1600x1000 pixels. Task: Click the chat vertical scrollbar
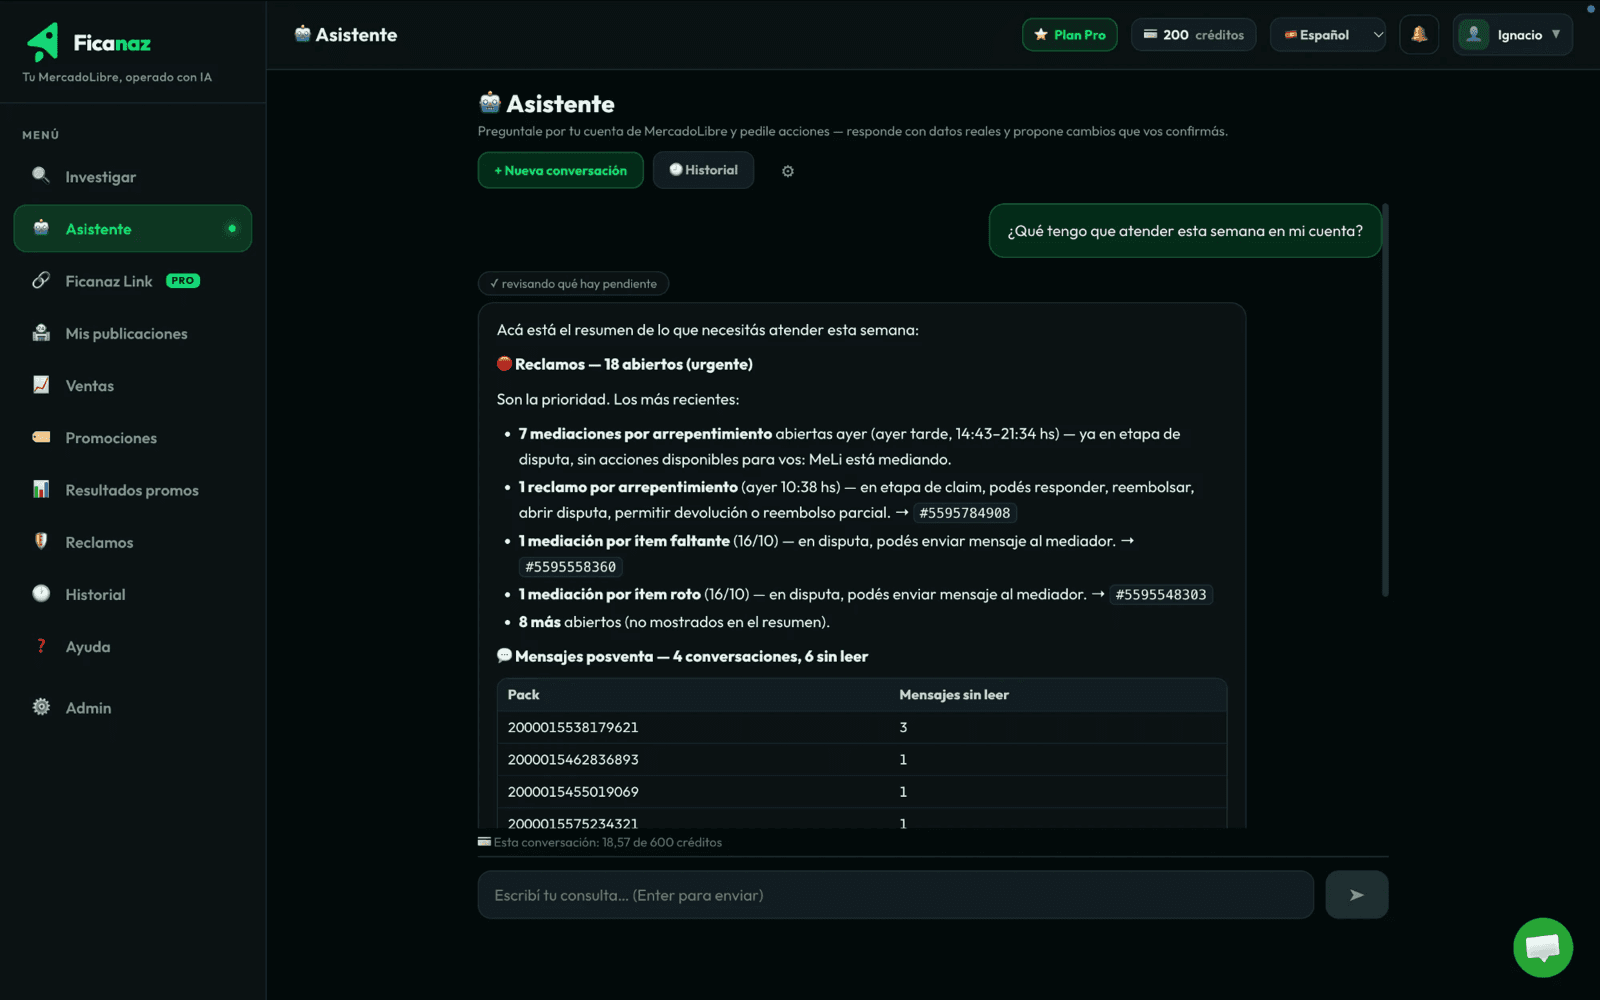1385,400
